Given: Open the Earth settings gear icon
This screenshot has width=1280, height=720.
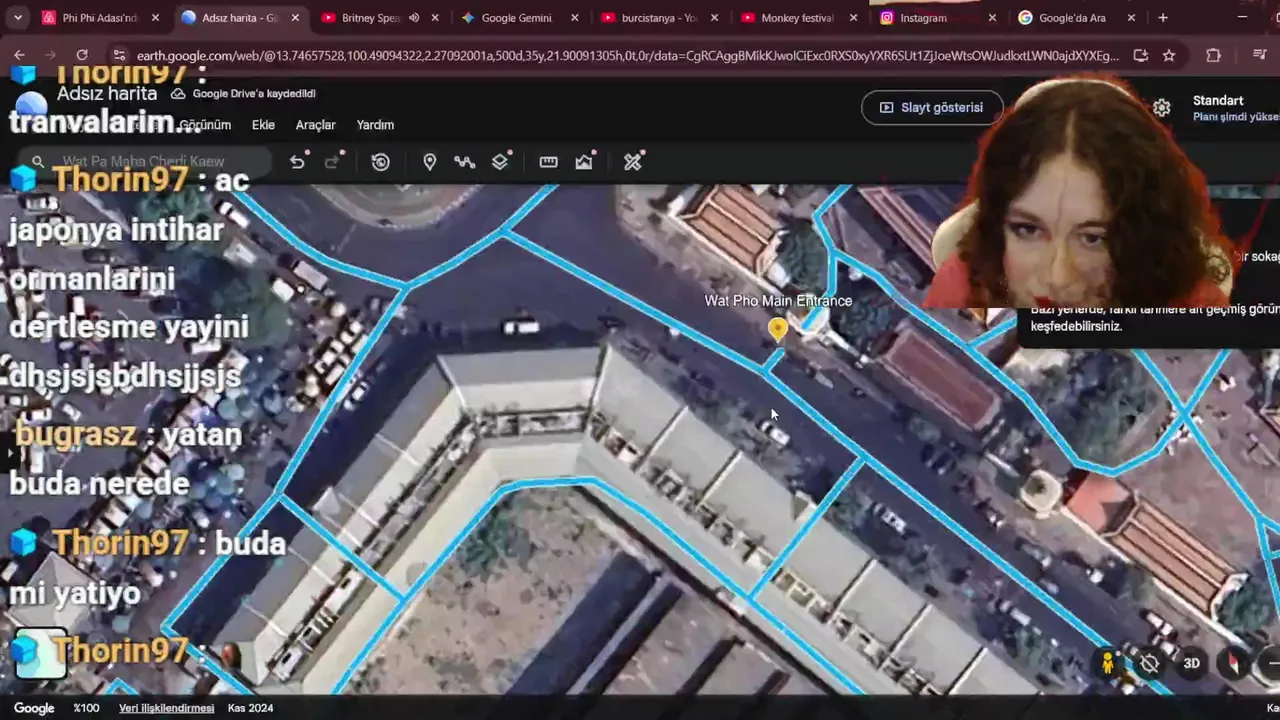Looking at the screenshot, I should tap(1161, 108).
